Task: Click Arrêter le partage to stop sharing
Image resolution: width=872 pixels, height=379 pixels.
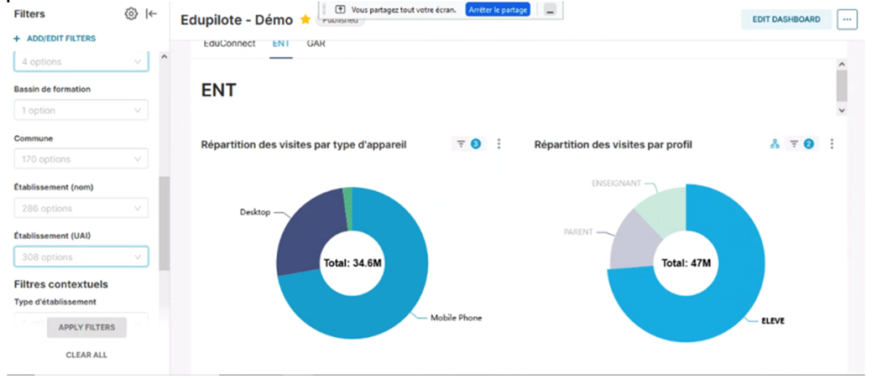Action: [498, 10]
